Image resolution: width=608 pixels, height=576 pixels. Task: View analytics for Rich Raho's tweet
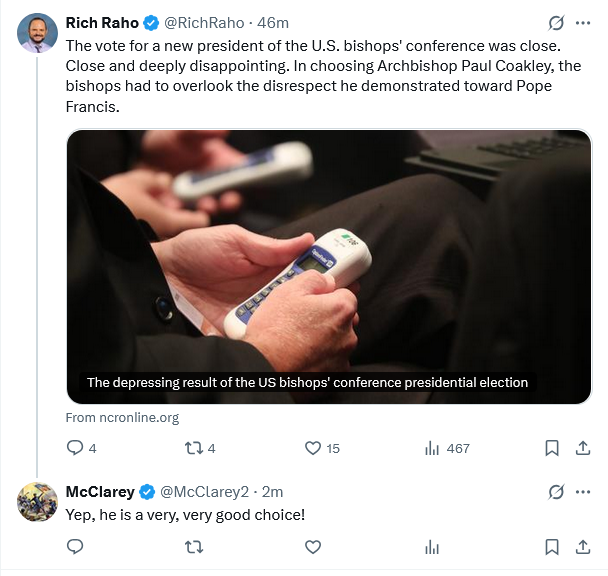432,448
